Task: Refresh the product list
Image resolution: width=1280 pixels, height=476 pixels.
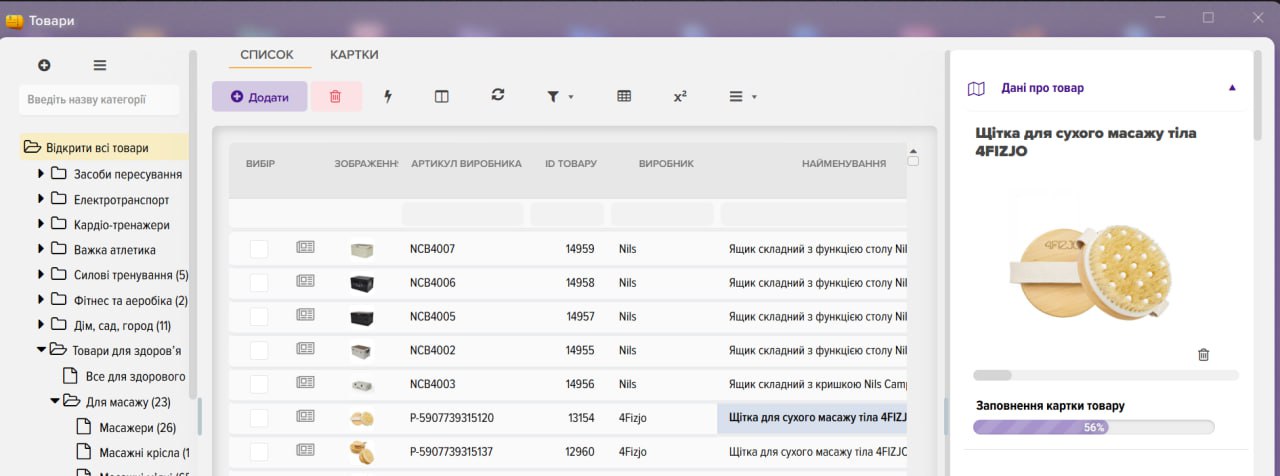Action: [498, 96]
